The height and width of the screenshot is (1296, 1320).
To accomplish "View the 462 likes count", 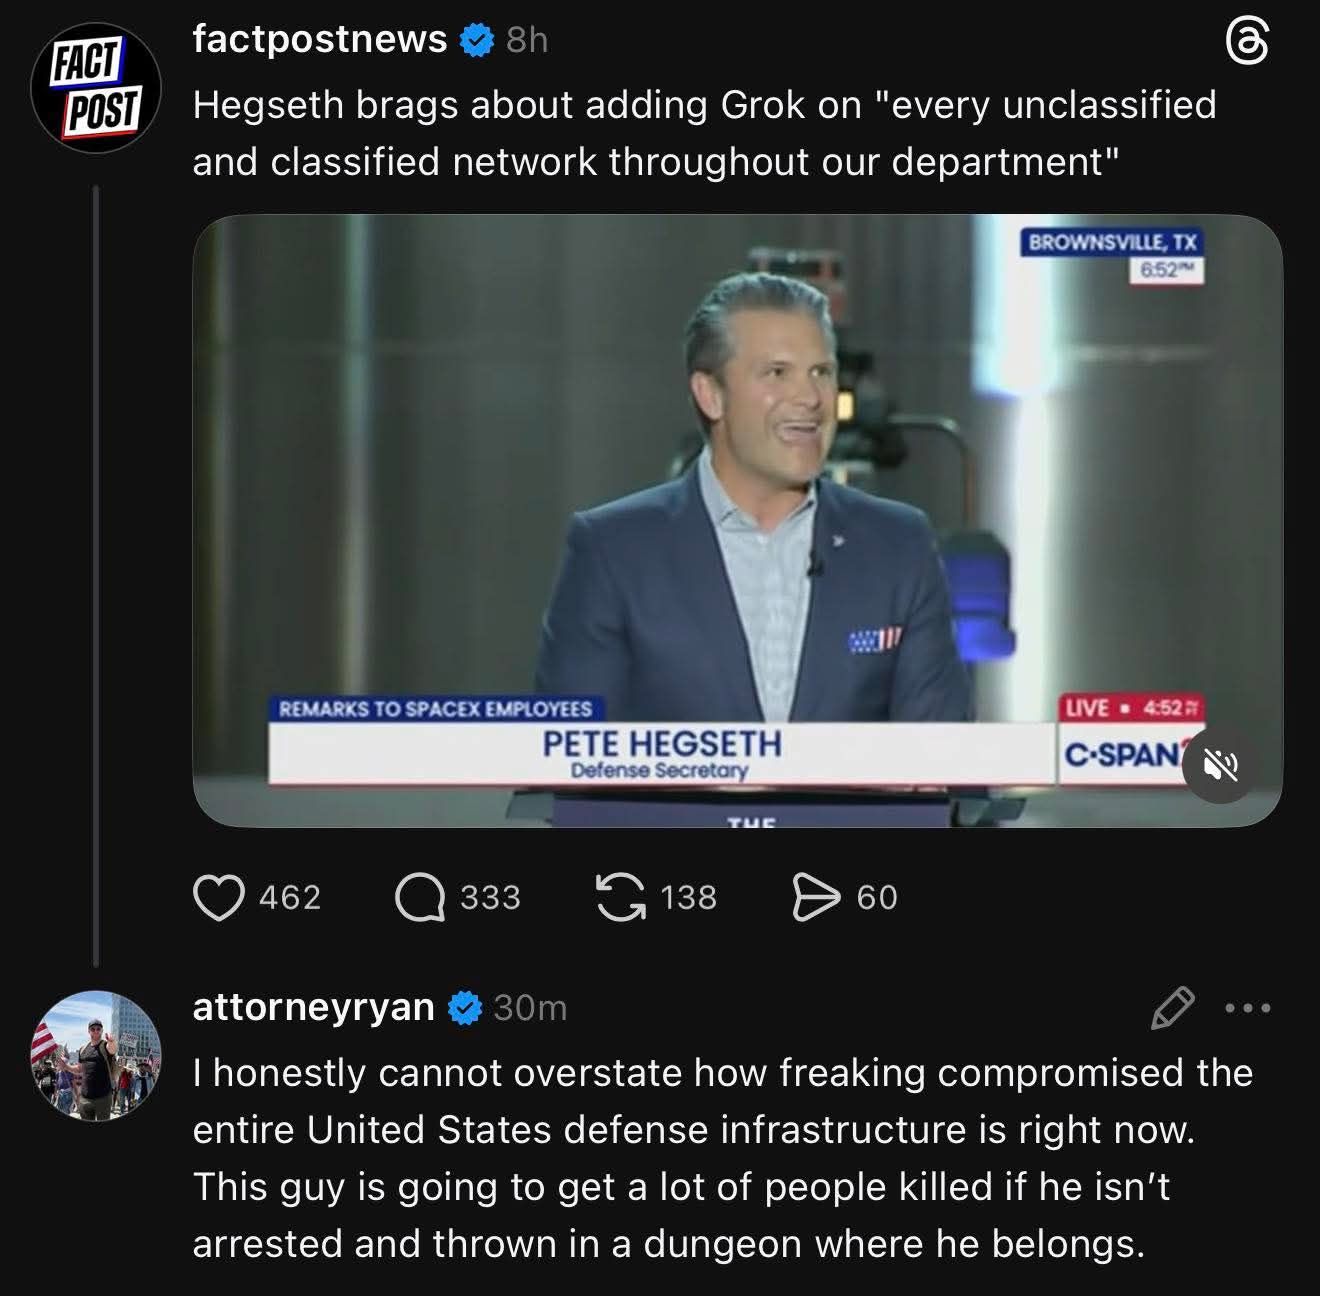I will point(290,897).
